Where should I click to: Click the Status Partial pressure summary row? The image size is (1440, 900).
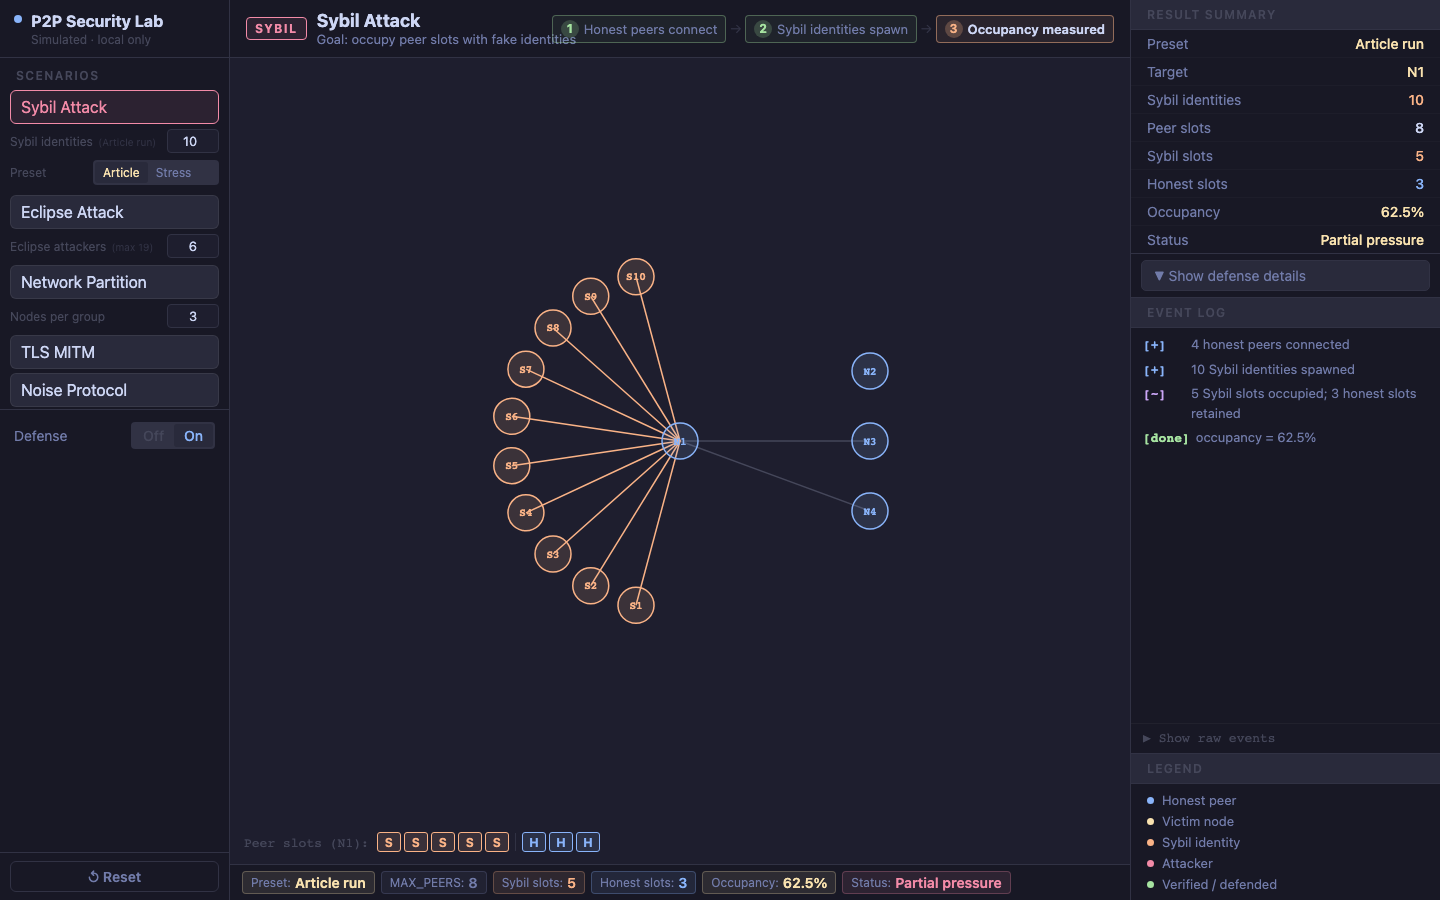tap(1285, 240)
